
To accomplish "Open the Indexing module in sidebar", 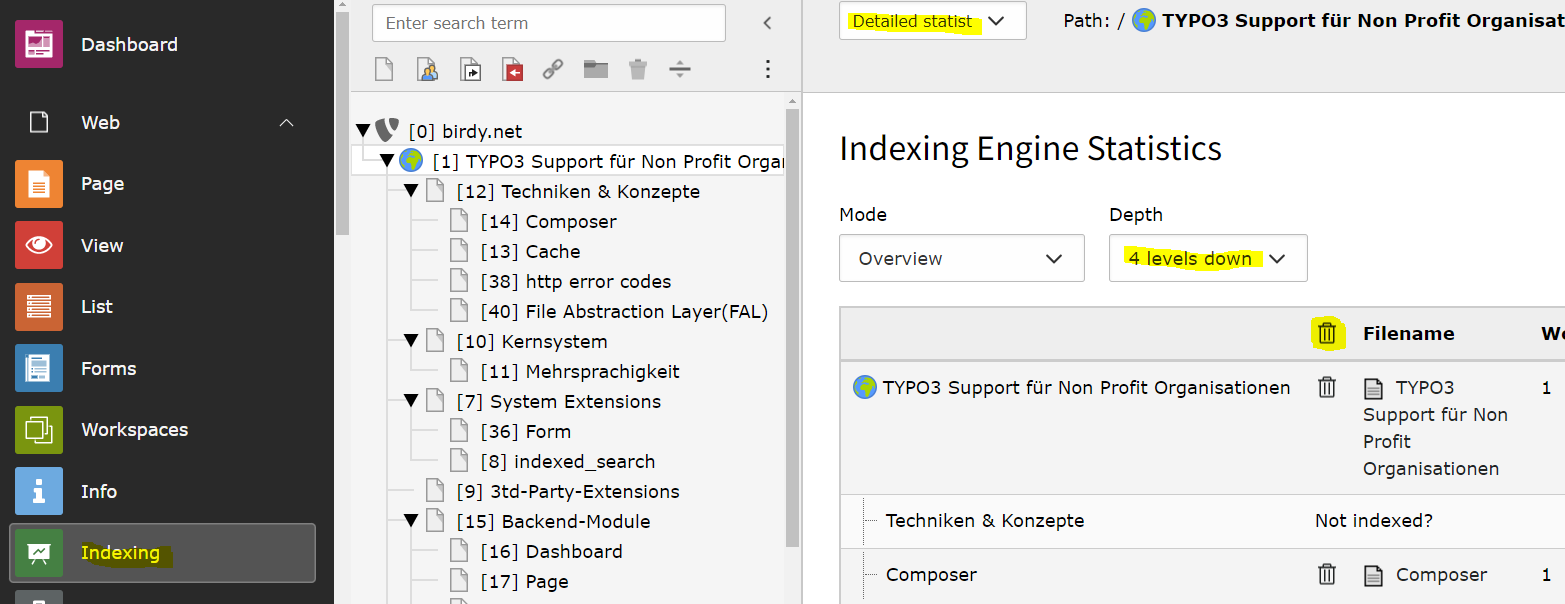I will [x=120, y=553].
